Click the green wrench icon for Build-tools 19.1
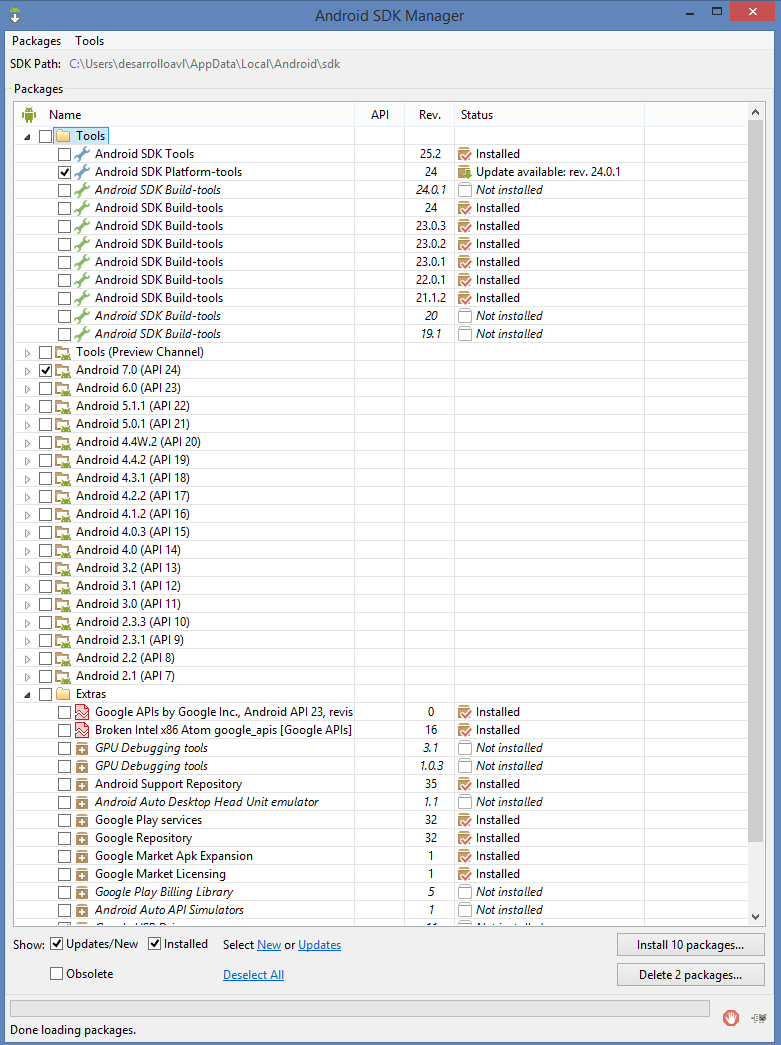Image resolution: width=781 pixels, height=1045 pixels. coord(82,334)
